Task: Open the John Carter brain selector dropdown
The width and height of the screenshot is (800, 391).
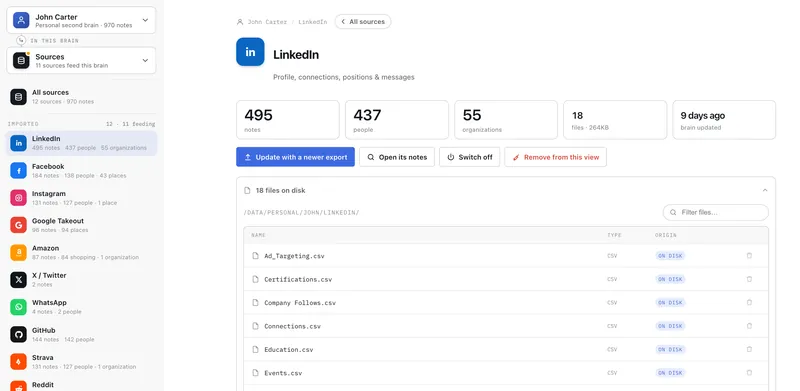Action: (x=82, y=20)
